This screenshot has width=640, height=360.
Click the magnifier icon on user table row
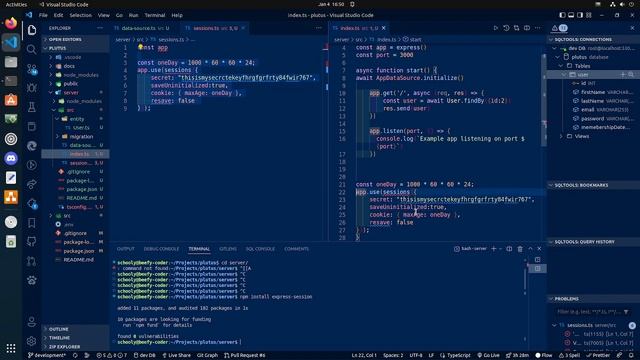[x=631, y=75]
